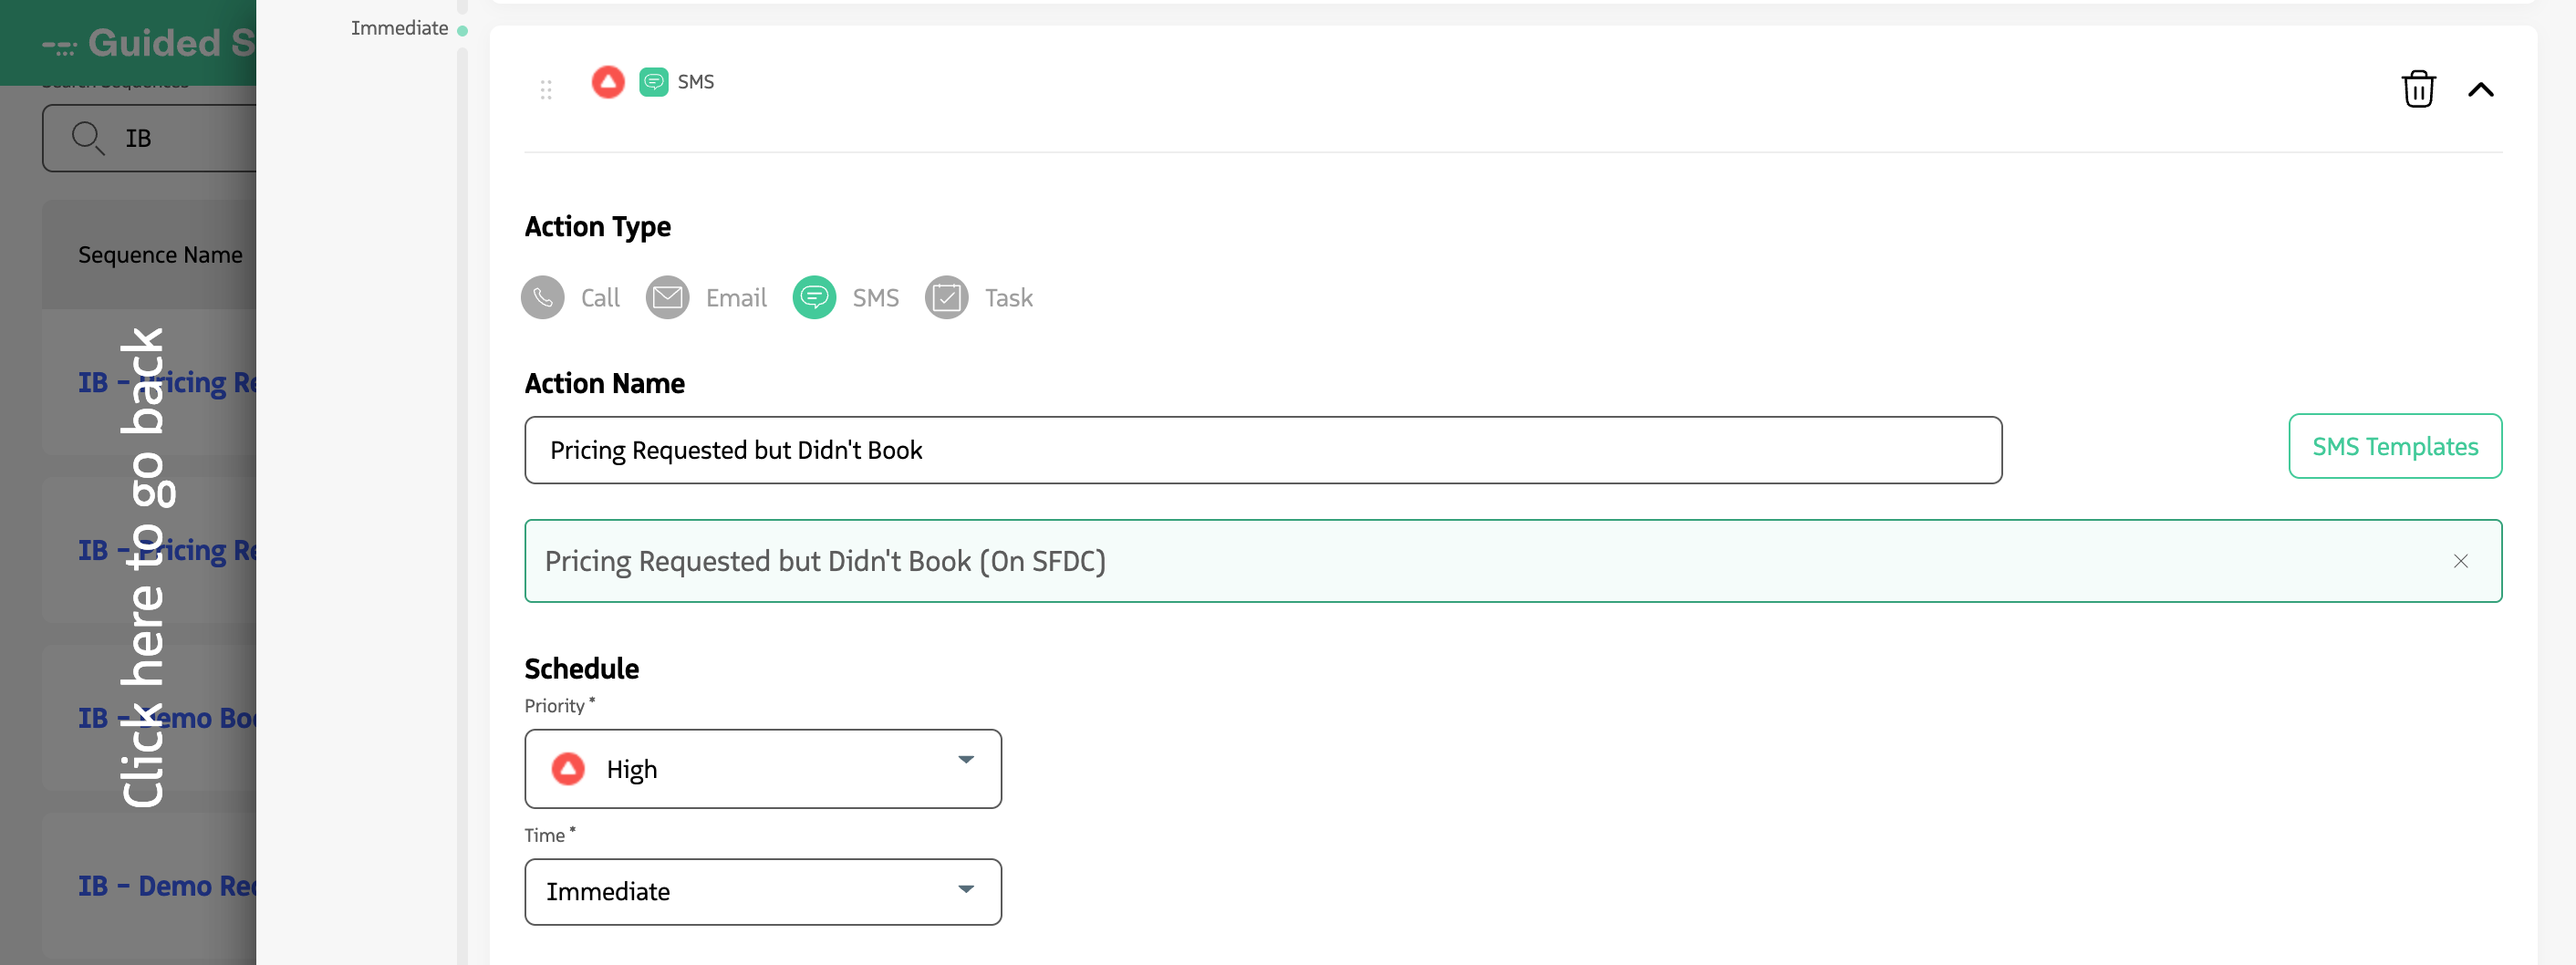2576x965 pixels.
Task: Click the search magnifier icon in the sidebar
Action: 88,138
